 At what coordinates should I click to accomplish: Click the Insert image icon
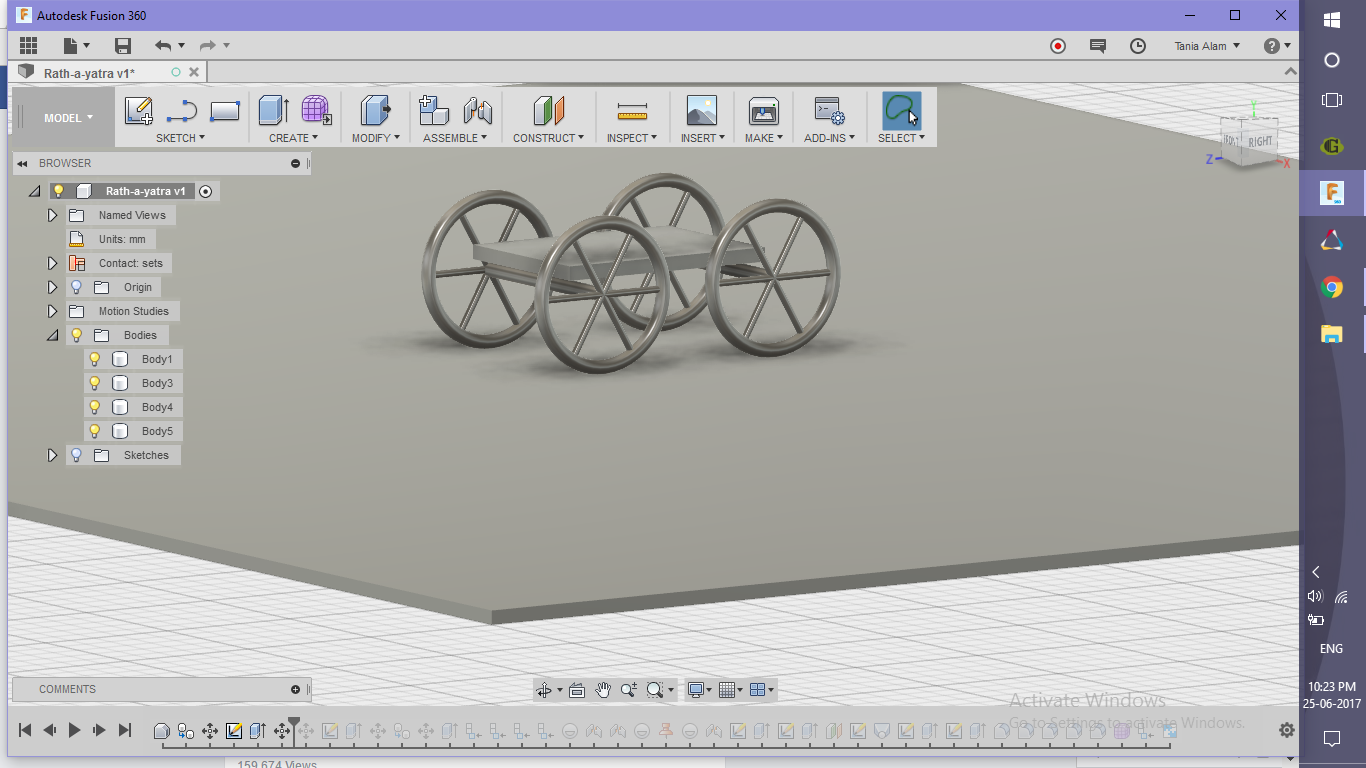click(x=702, y=111)
